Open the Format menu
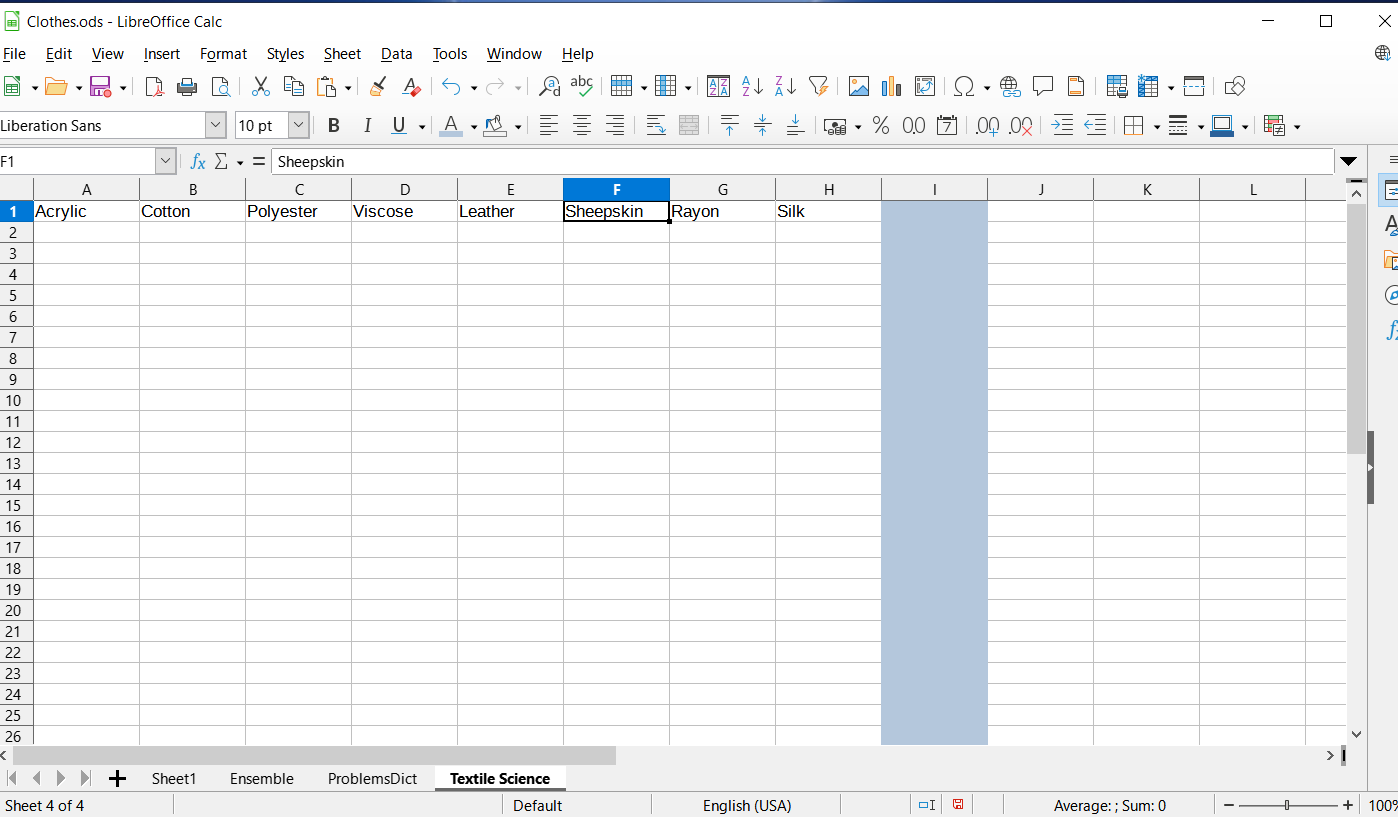1398x817 pixels. (223, 54)
